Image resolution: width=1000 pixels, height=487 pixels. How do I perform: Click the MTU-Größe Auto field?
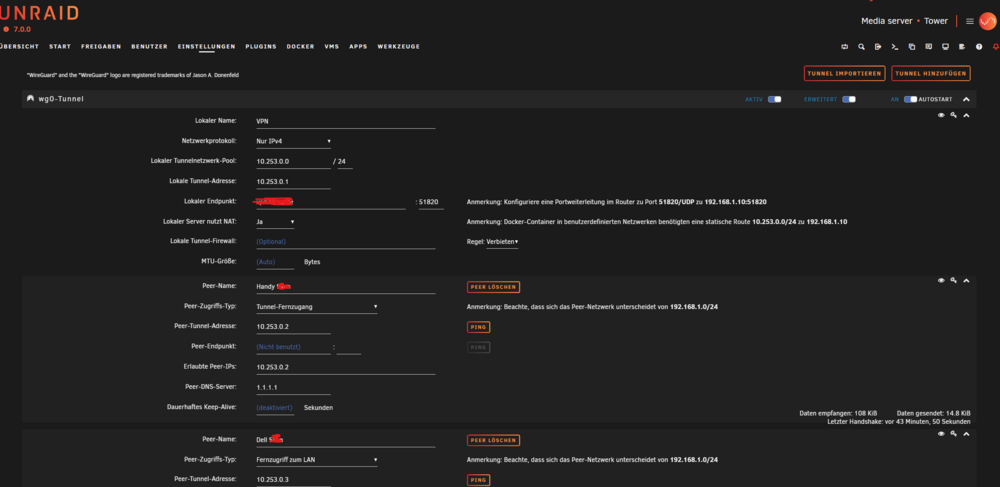coord(275,262)
